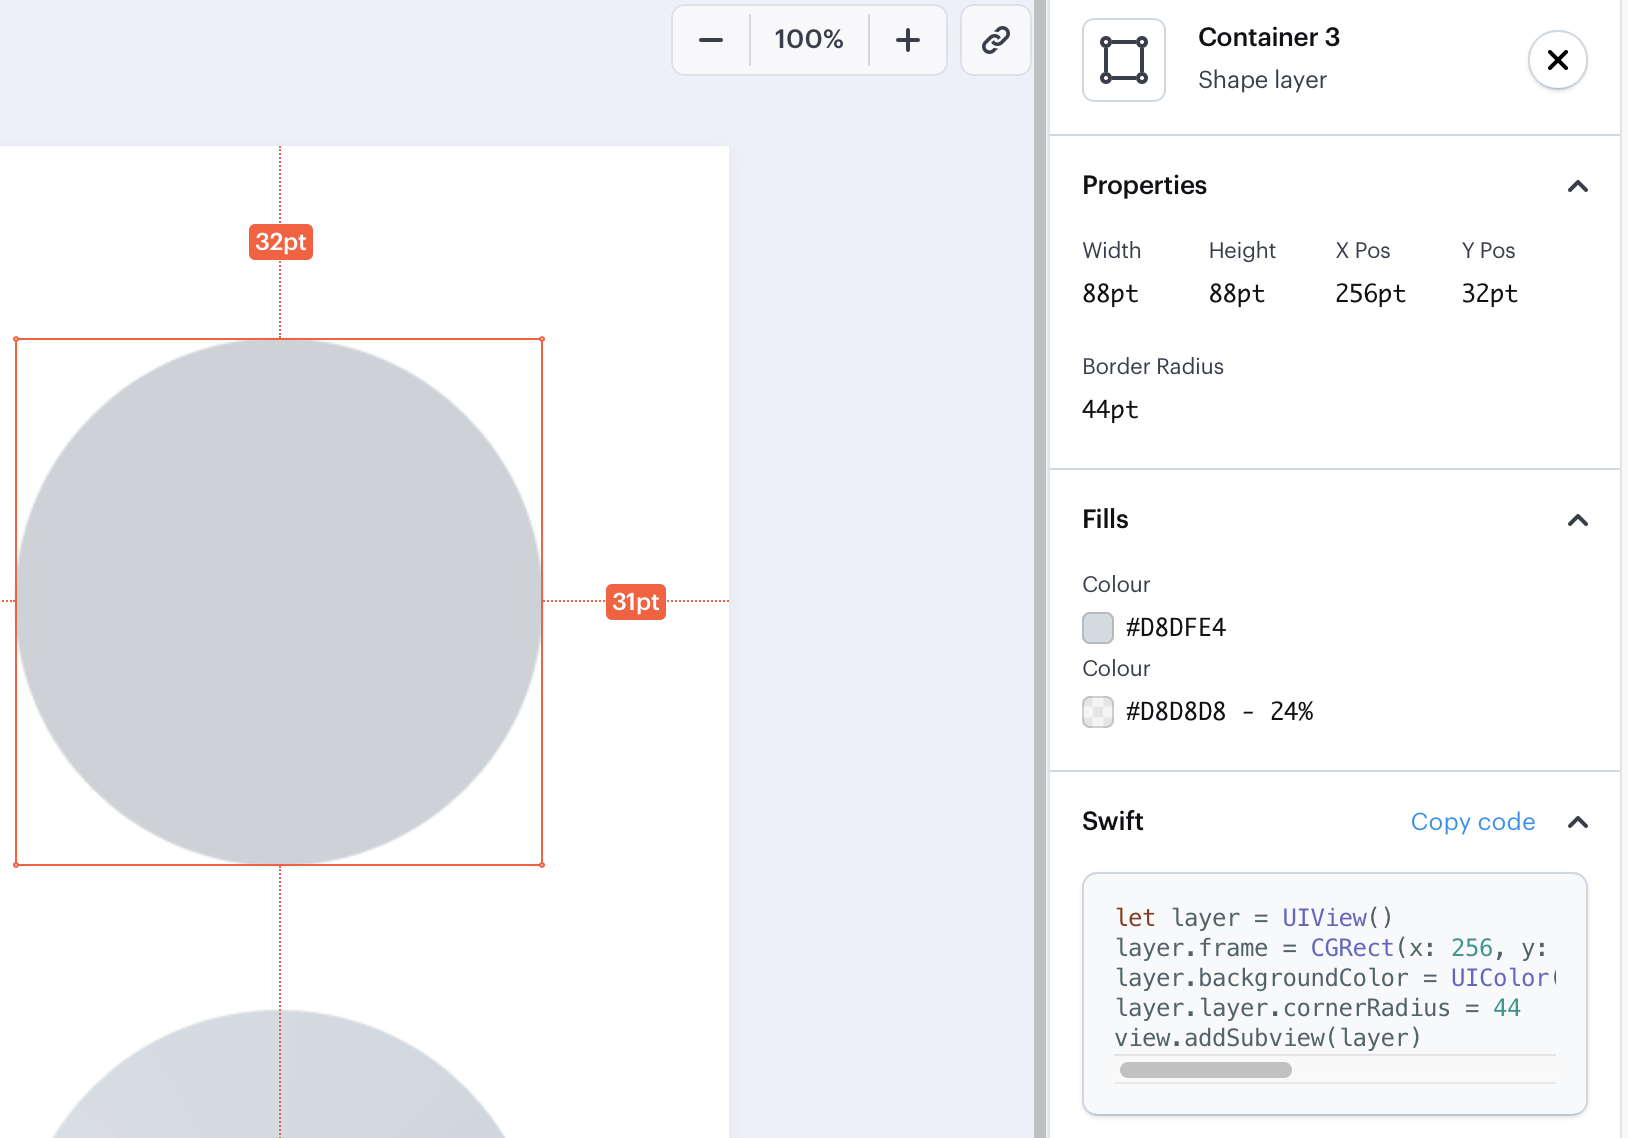Click Copy code link
The image size is (1628, 1138).
point(1473,822)
